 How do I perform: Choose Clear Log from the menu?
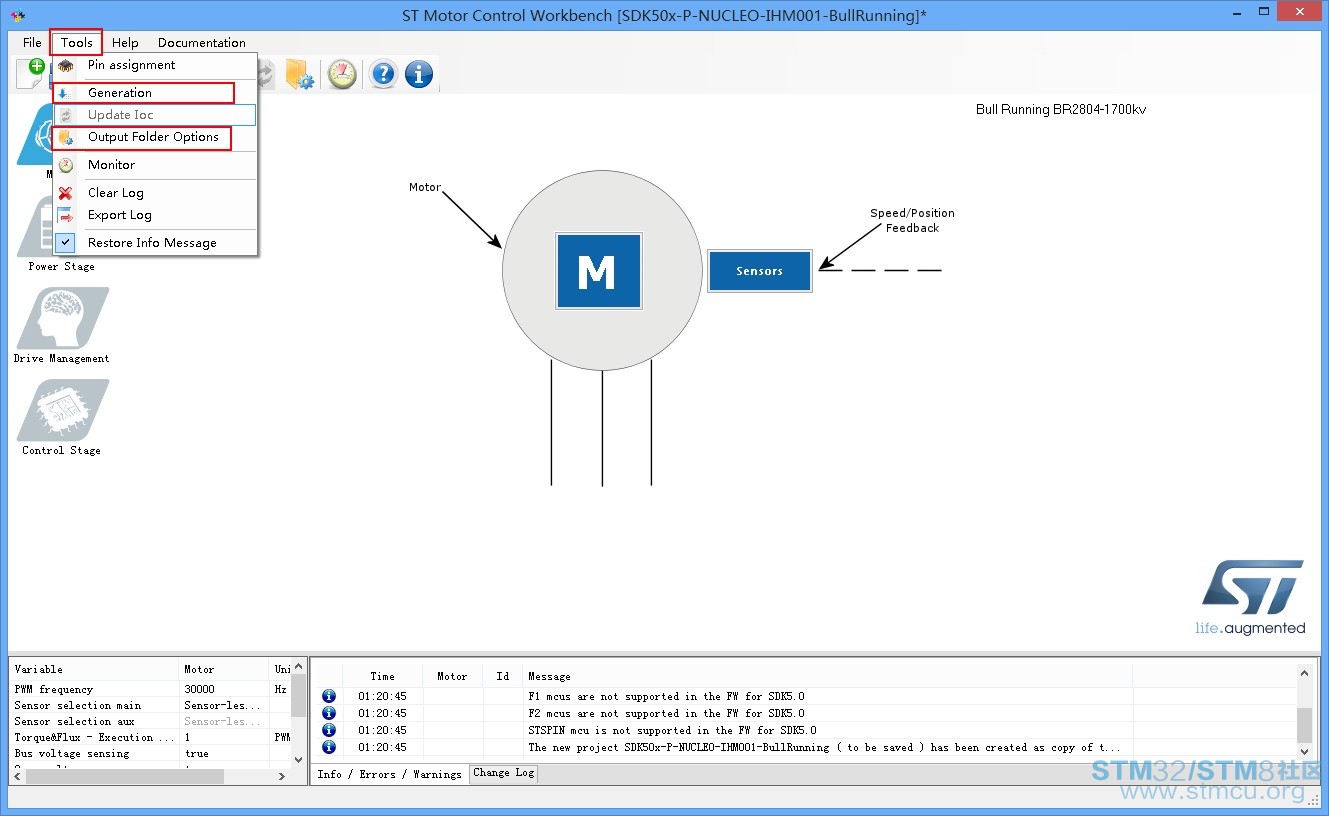[x=155, y=193]
